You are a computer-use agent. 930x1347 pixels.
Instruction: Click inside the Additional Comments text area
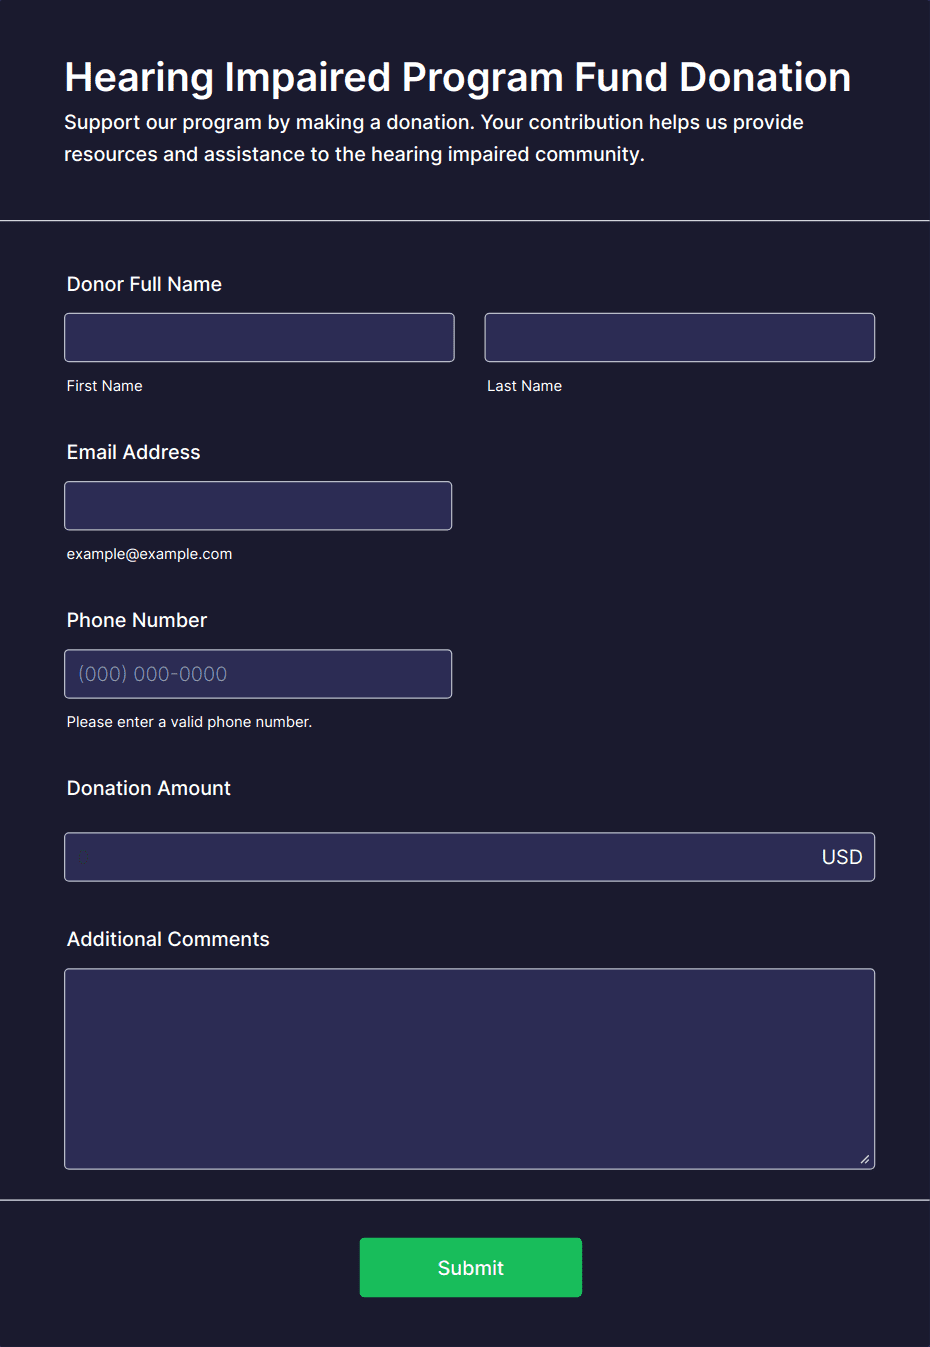[469, 1068]
